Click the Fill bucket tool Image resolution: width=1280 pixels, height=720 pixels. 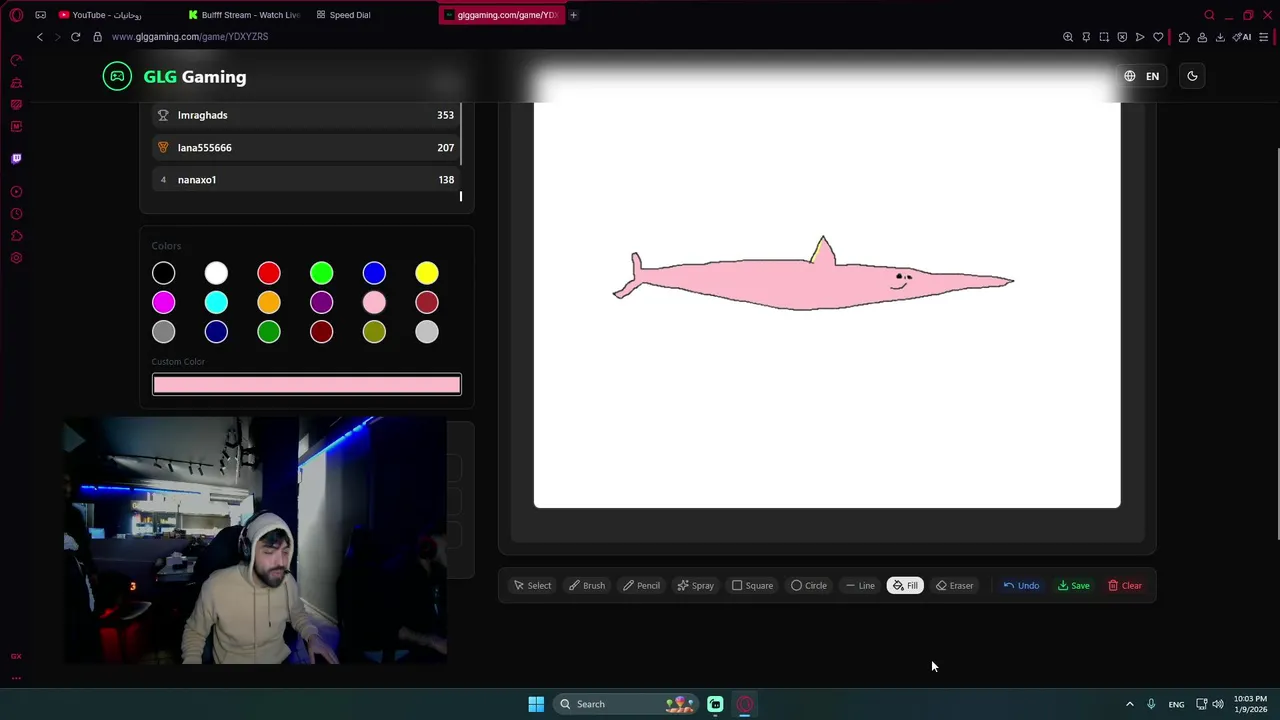coord(905,586)
